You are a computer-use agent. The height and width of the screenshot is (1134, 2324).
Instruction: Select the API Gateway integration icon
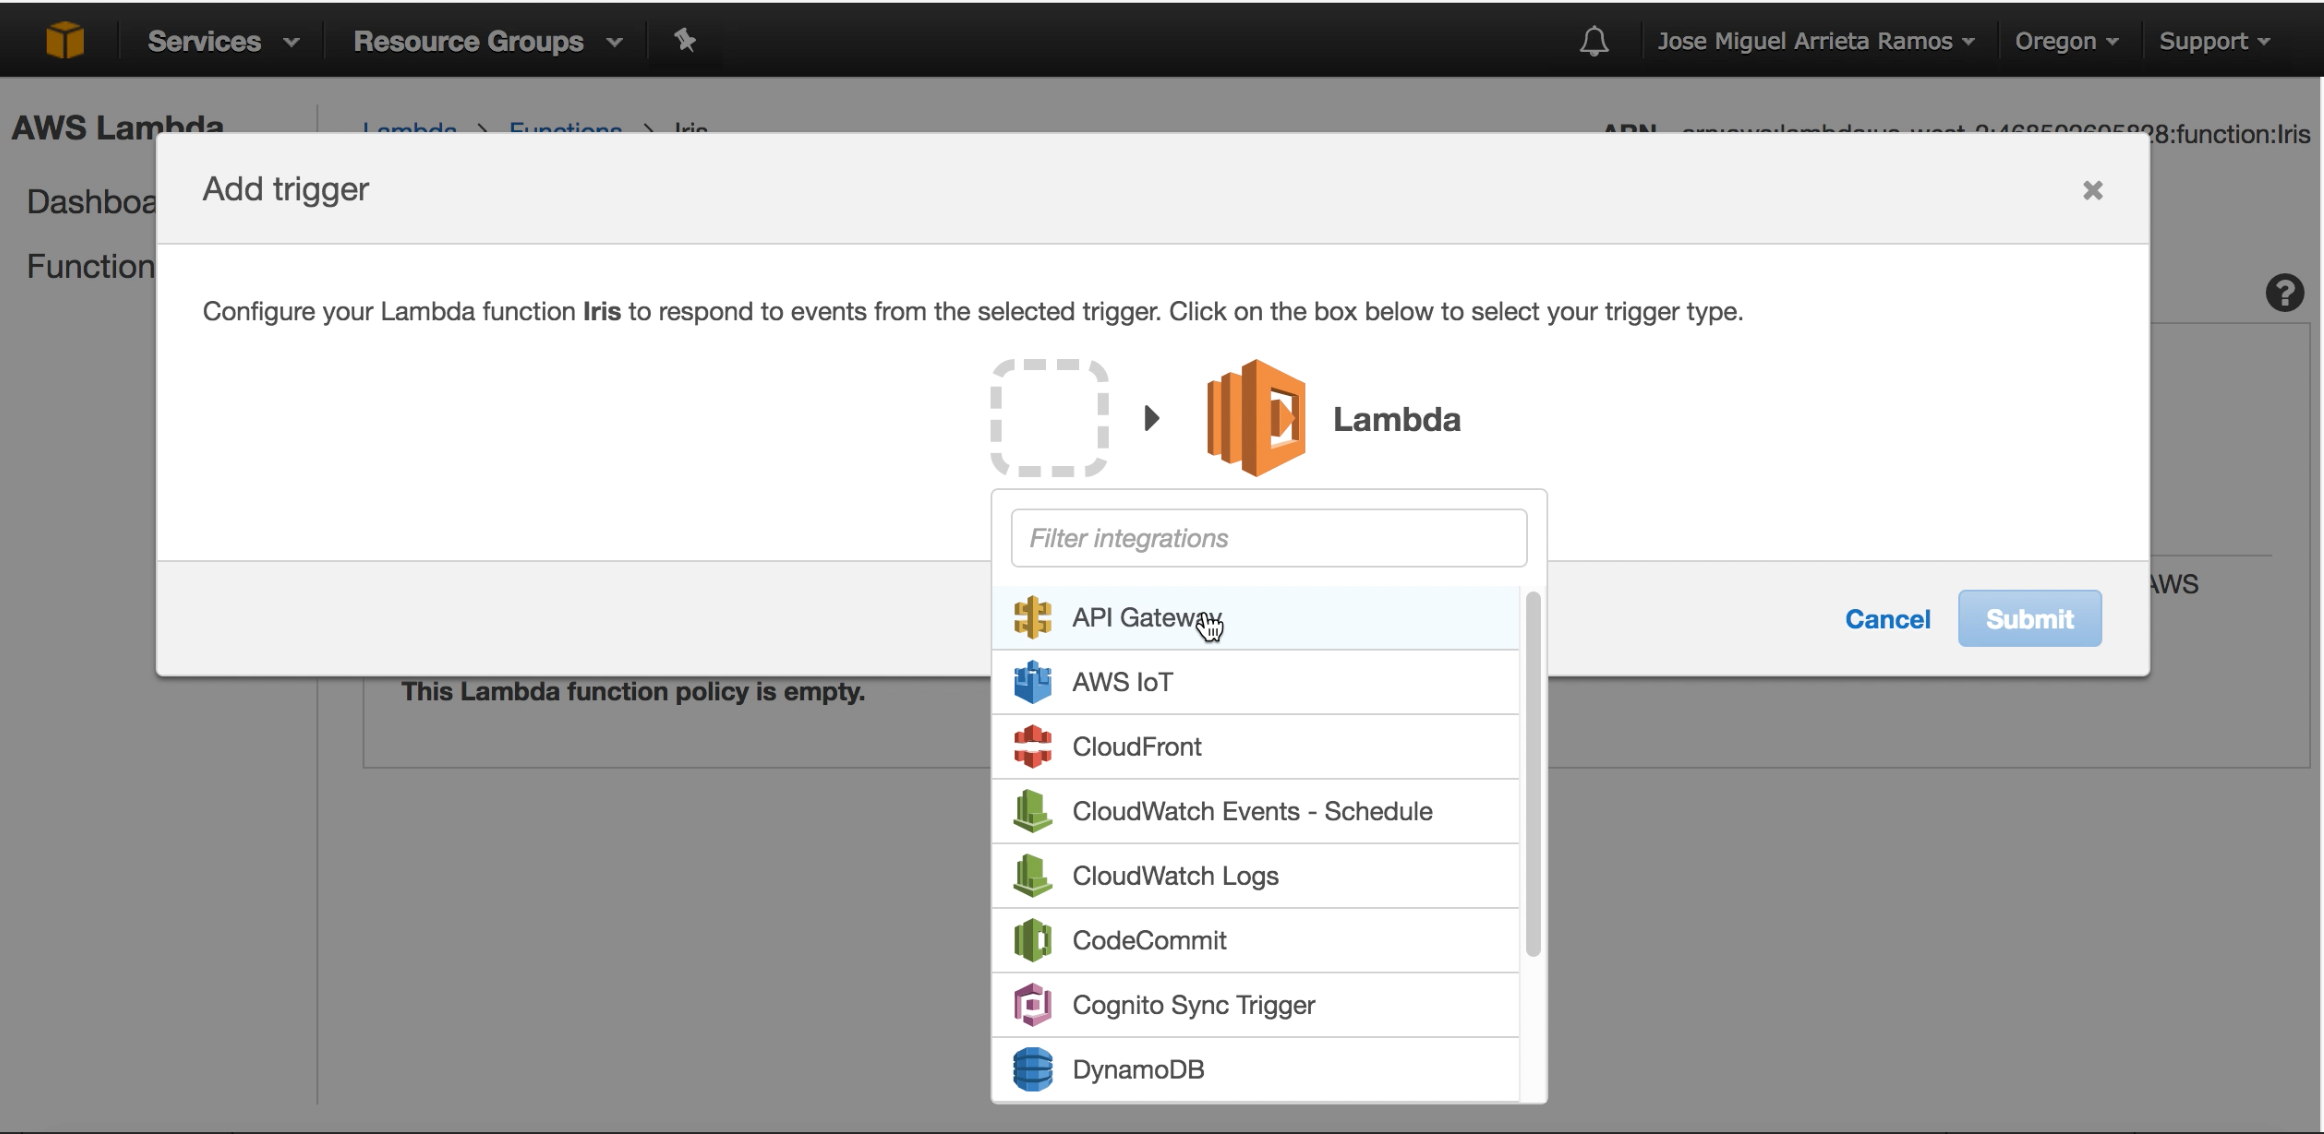pyautogui.click(x=1031, y=617)
